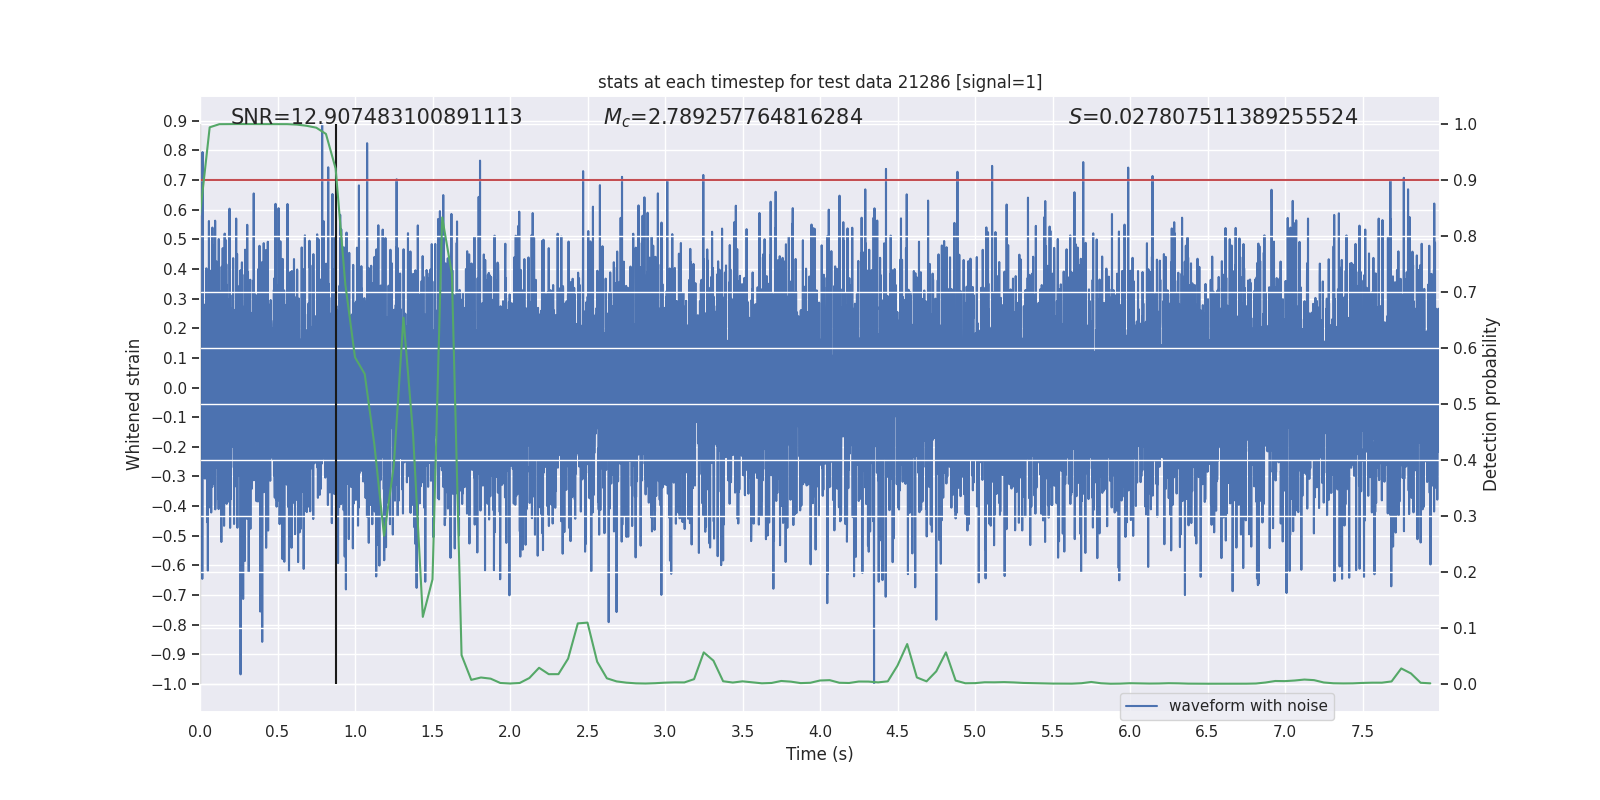Click the Detection probability tick label 0.6
Viewport: 1600px width, 800px height.
[x=1465, y=349]
